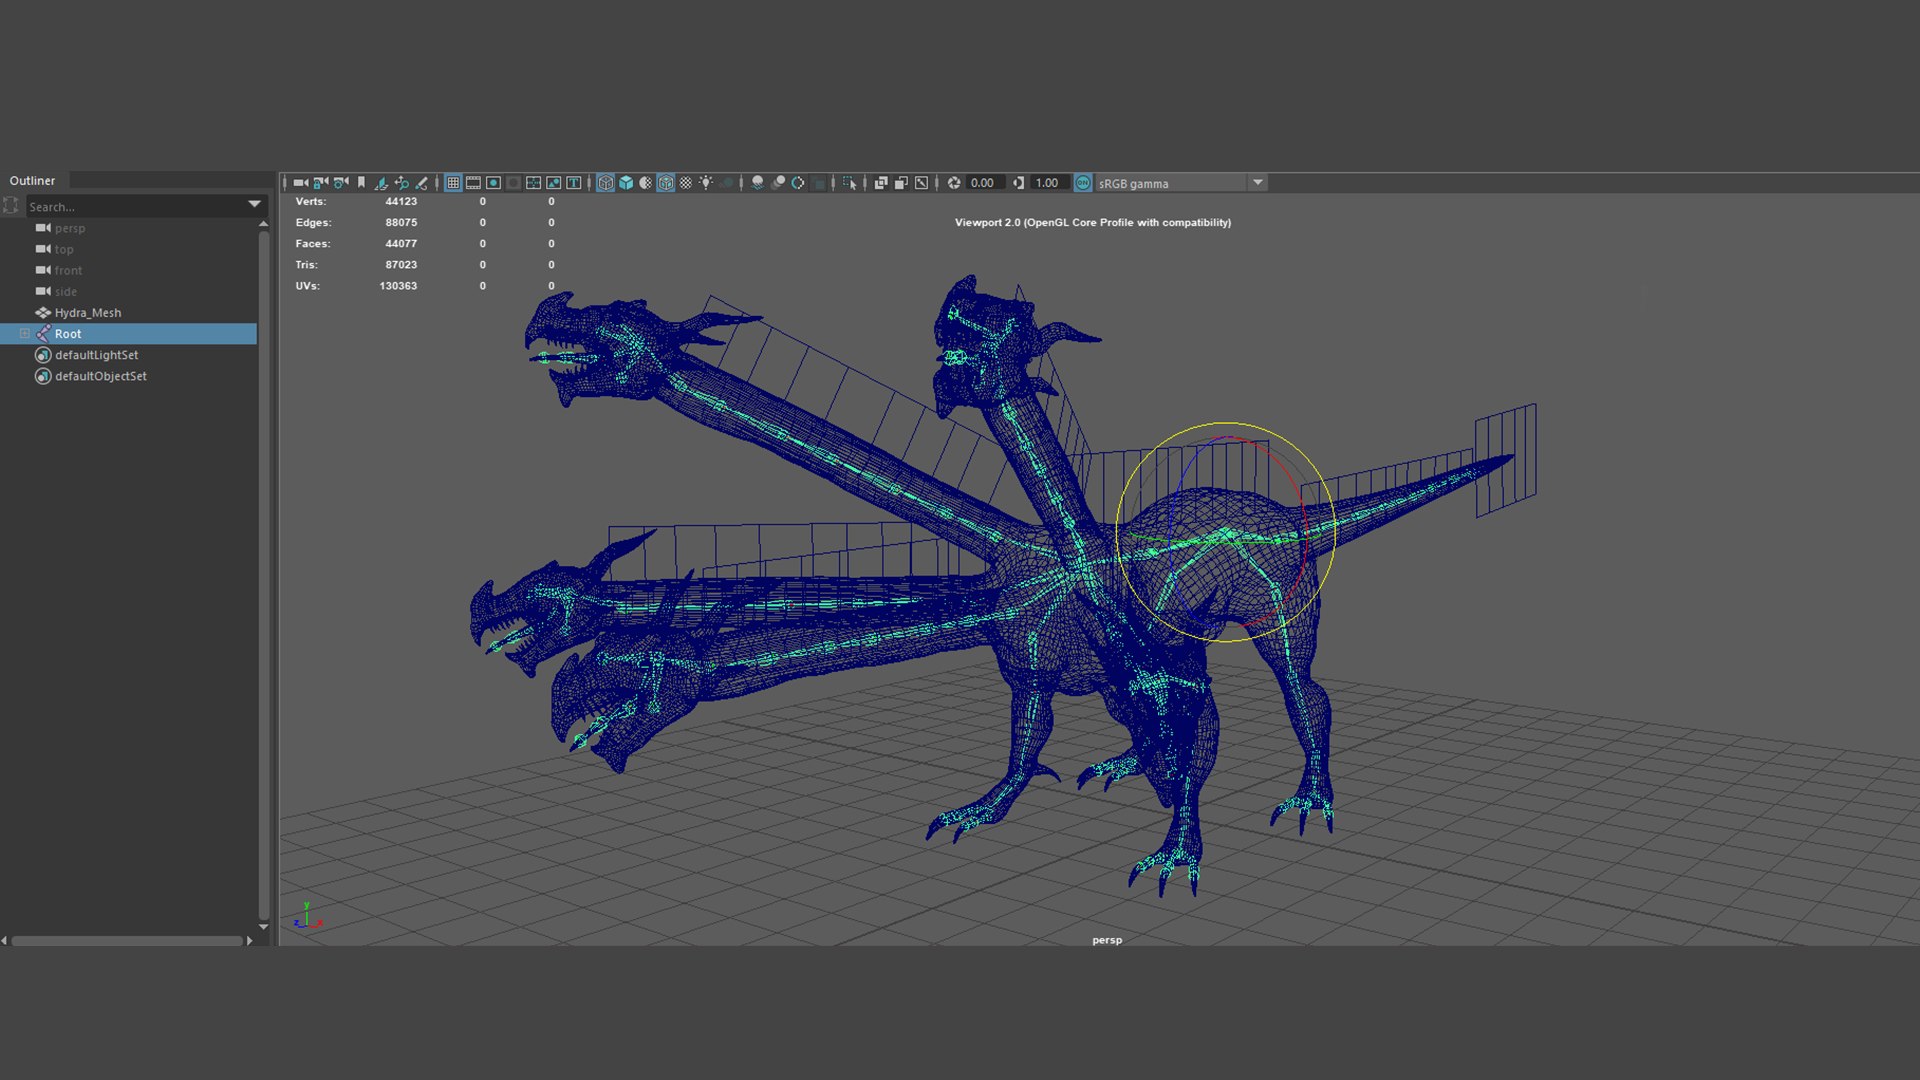The image size is (1920, 1080).
Task: Expand the Root joint hierarchy
Action: pos(25,334)
